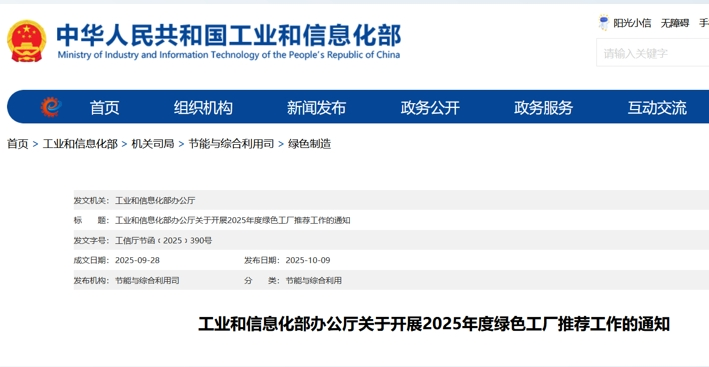709x367 pixels.
Task: Click the 标题 row notice title text
Action: click(x=232, y=220)
